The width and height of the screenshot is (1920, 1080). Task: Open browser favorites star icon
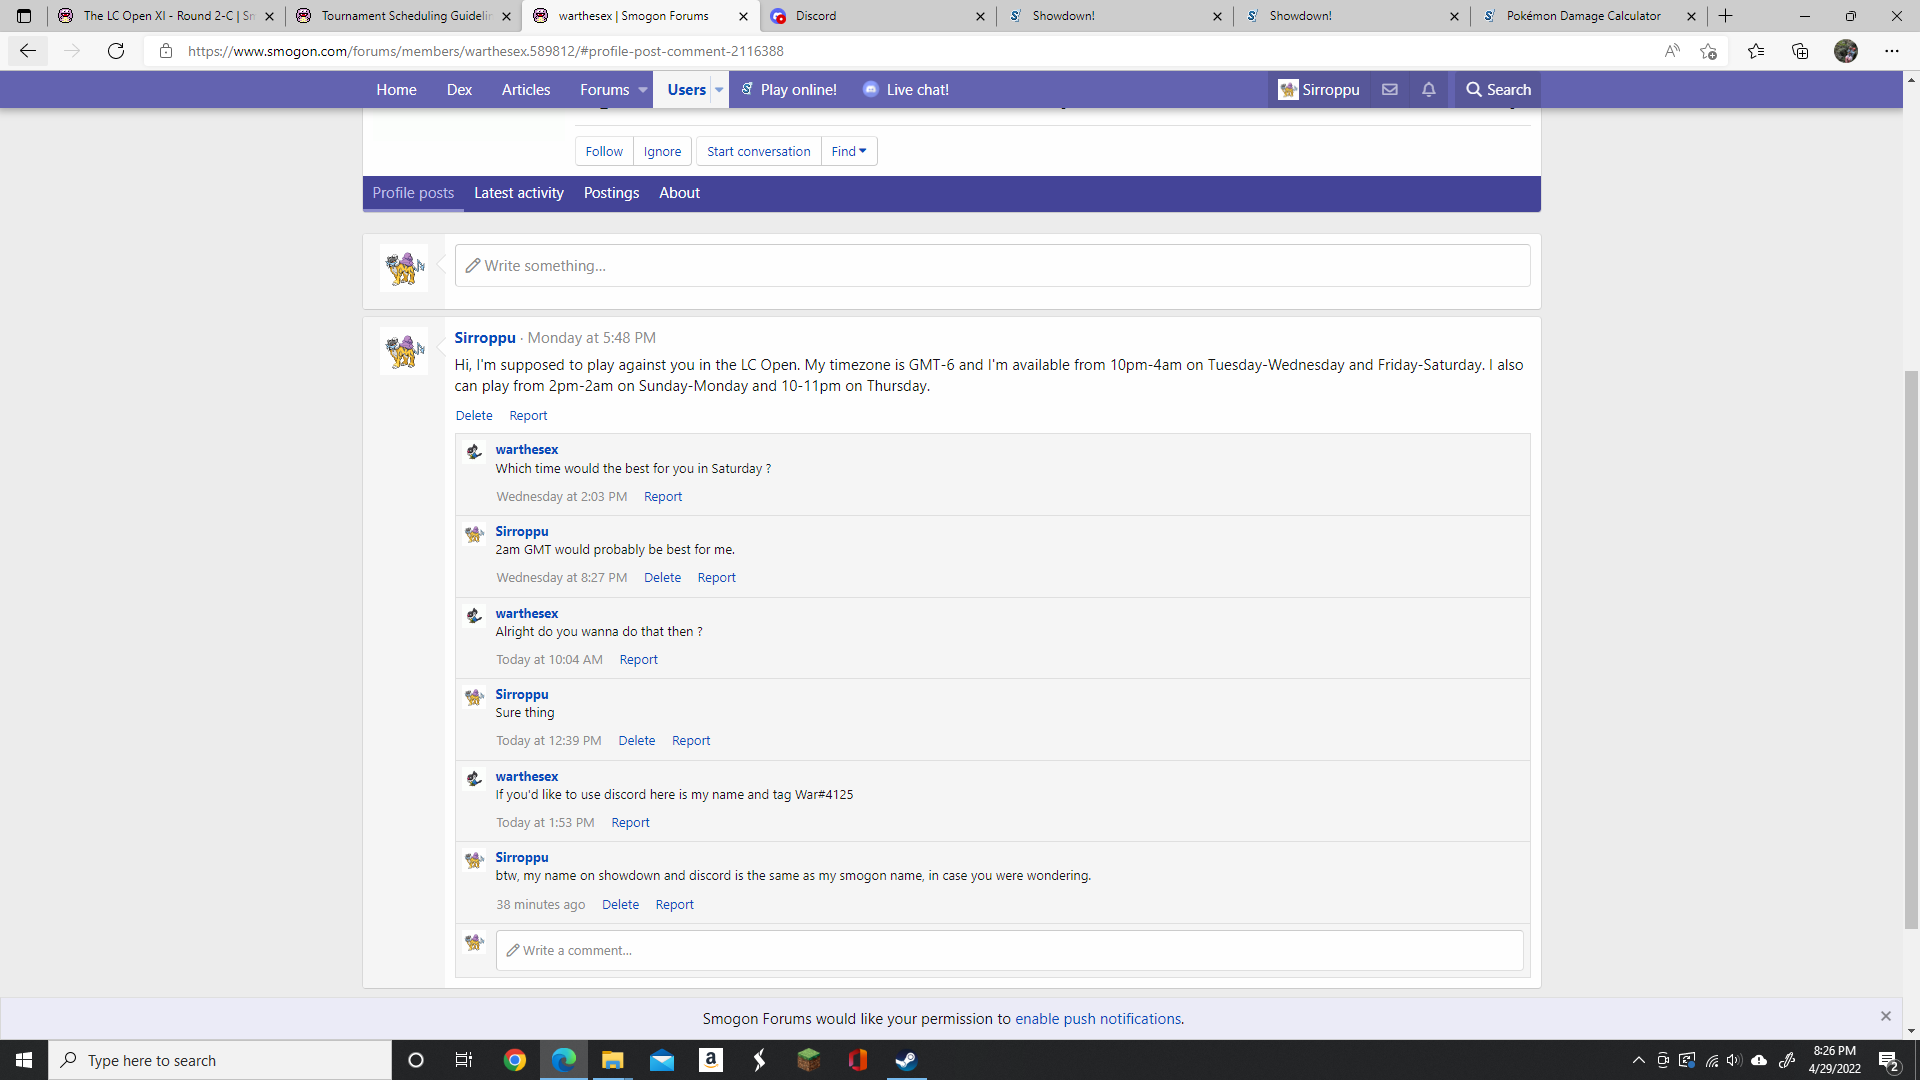tap(1756, 51)
